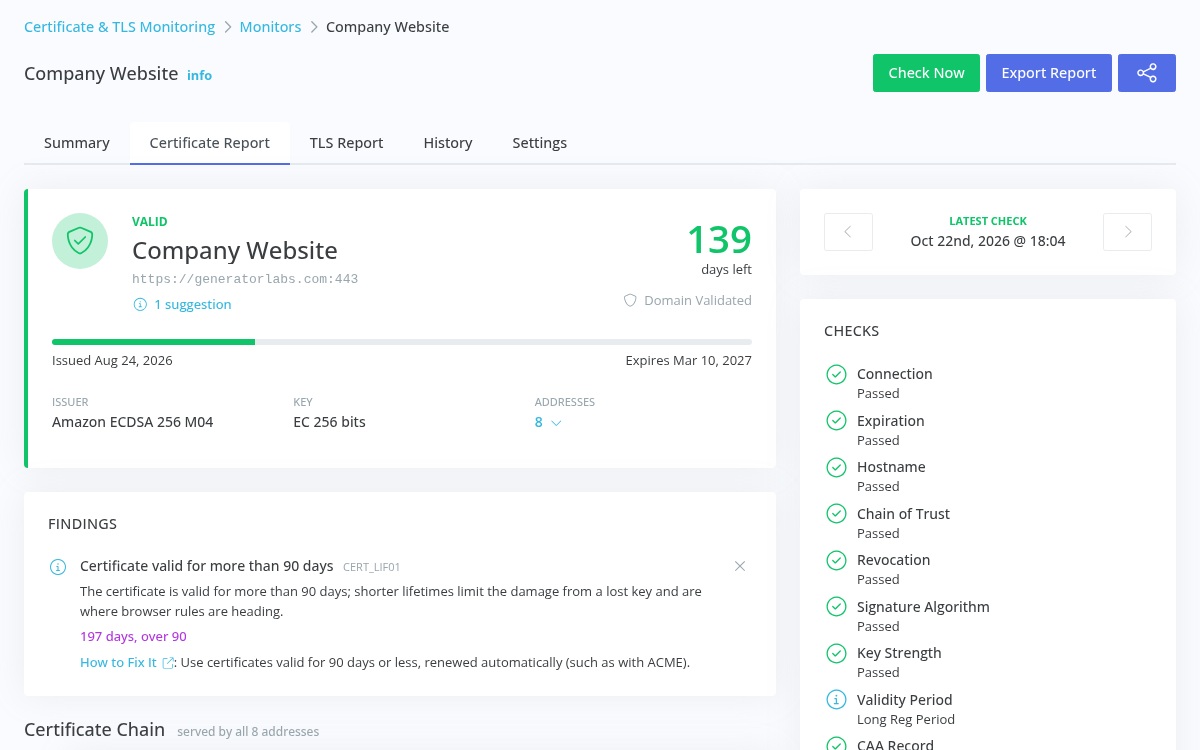Click the Key Strength check icon
Screen dimensions: 1200x750
(x=837, y=653)
